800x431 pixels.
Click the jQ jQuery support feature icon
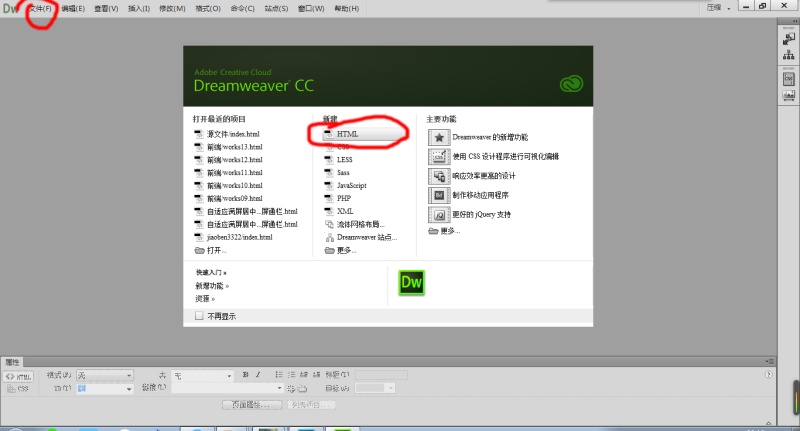[x=439, y=215]
